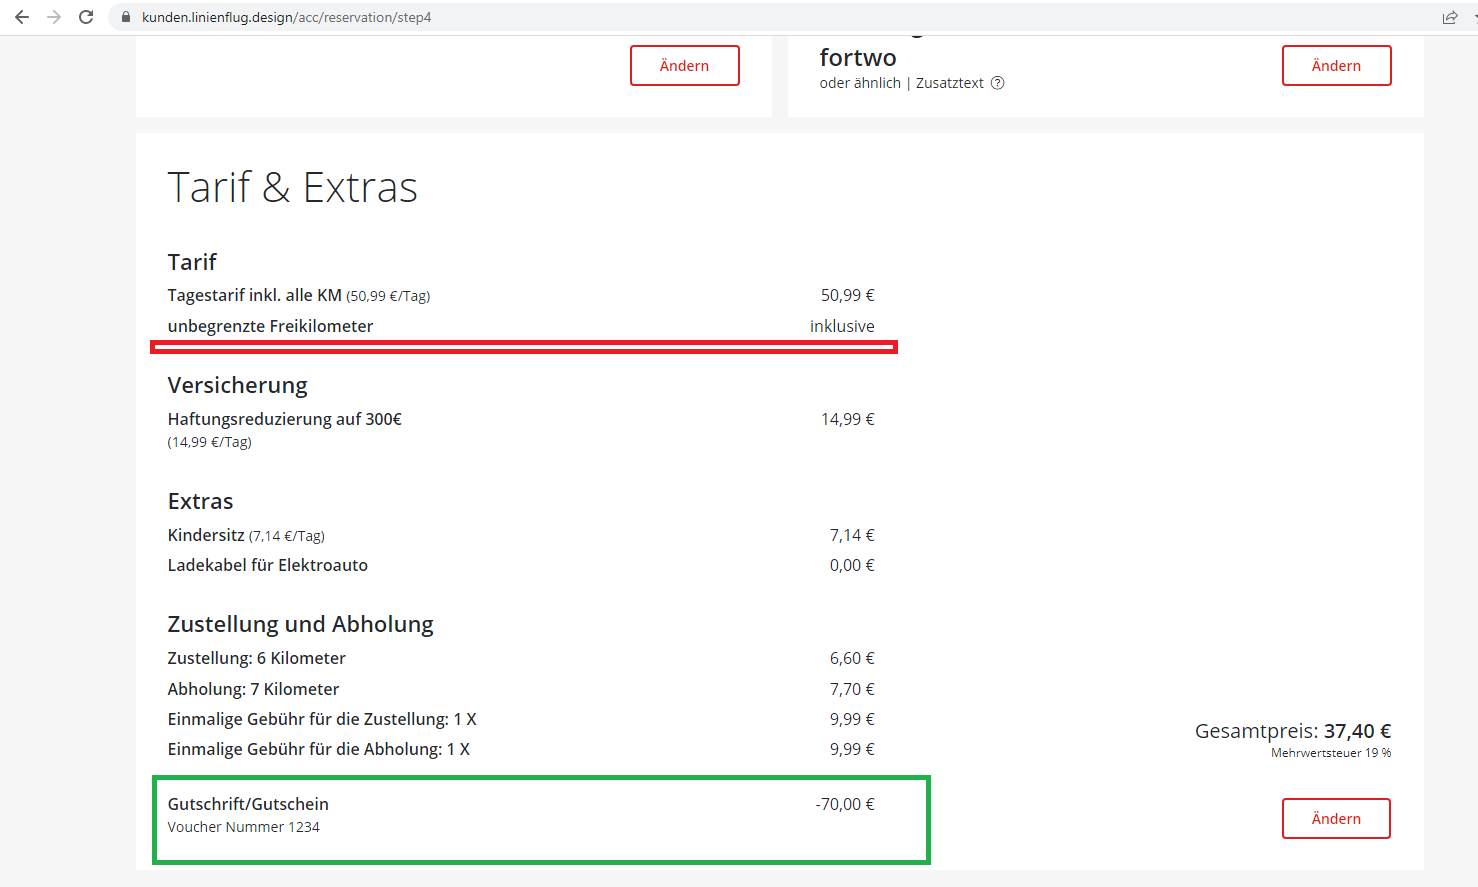Screen dimensions: 1478x887
Task: Click the Zustellung und Abholung heading
Action: click(x=300, y=624)
